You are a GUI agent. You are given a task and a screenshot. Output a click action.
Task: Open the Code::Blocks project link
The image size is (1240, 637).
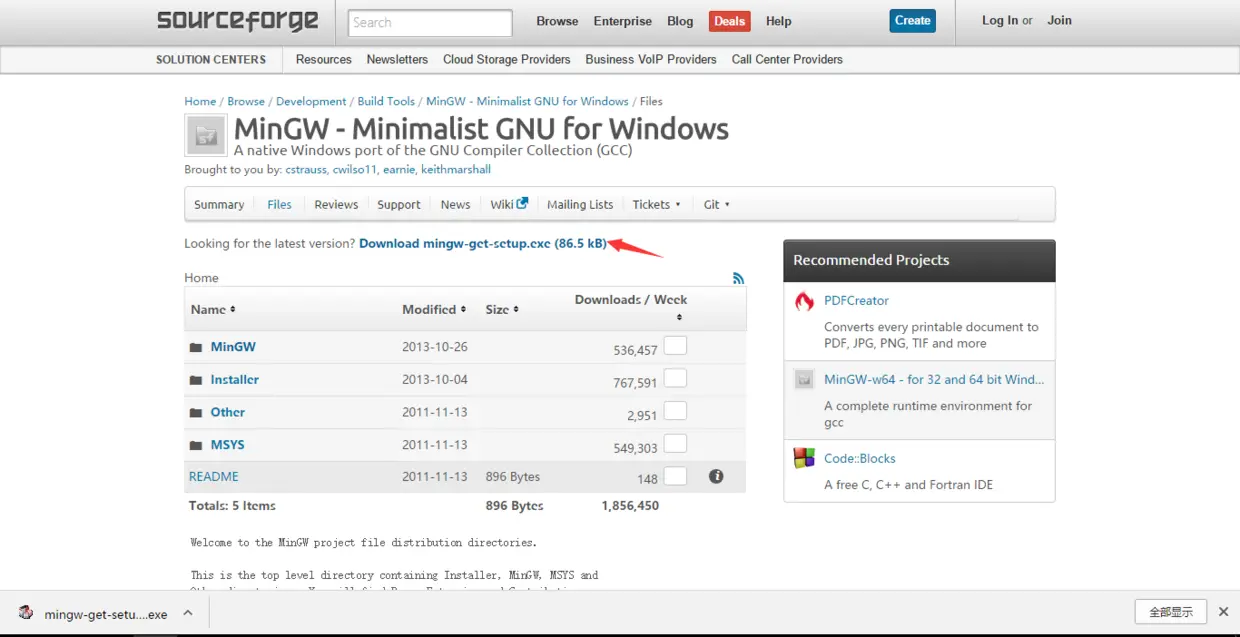(860, 459)
